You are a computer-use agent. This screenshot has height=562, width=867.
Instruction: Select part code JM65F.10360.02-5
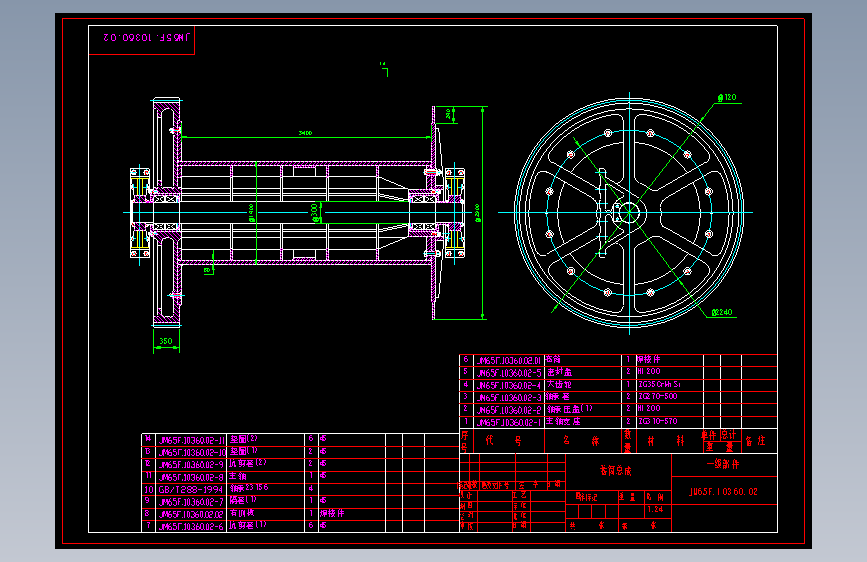point(509,373)
